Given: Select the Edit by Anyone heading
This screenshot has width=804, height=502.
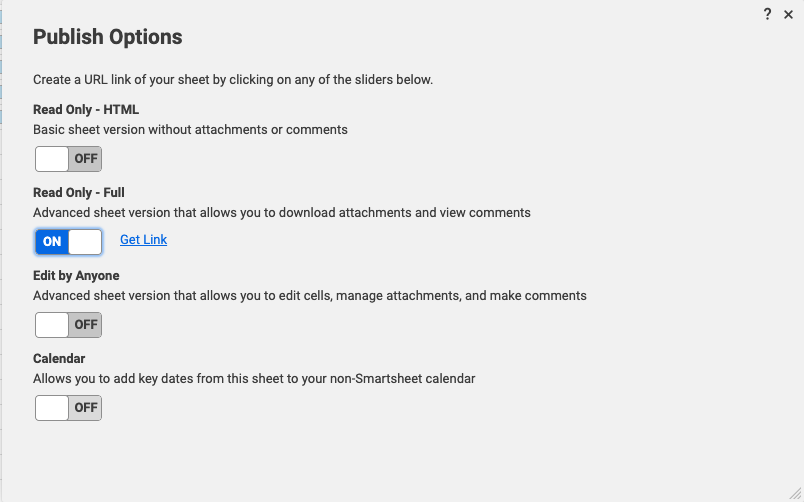Looking at the screenshot, I should tap(76, 276).
